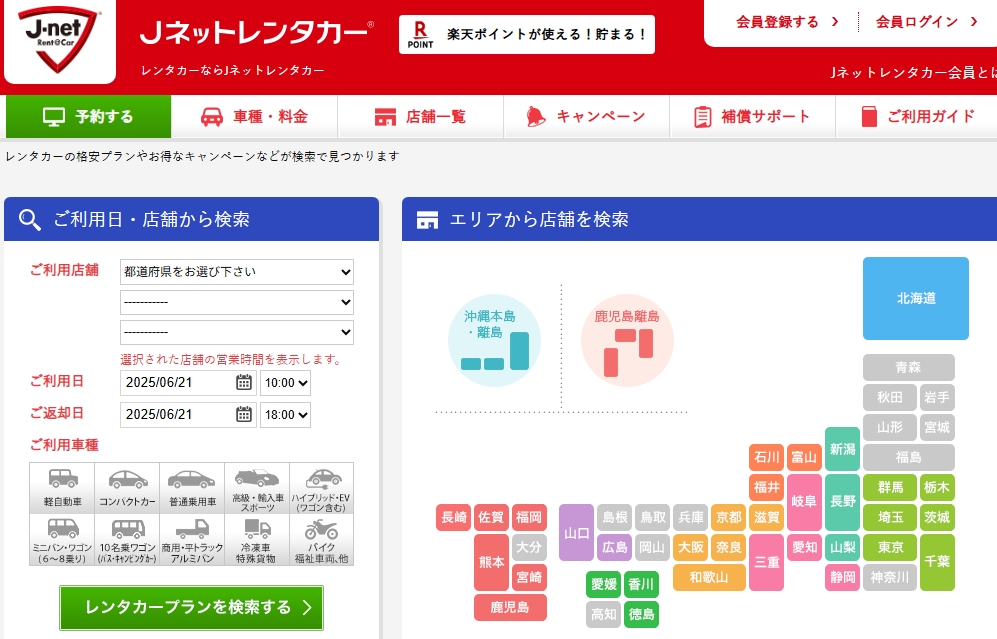Select 石川 on the area map
The width and height of the screenshot is (997, 639).
pyautogui.click(x=767, y=457)
